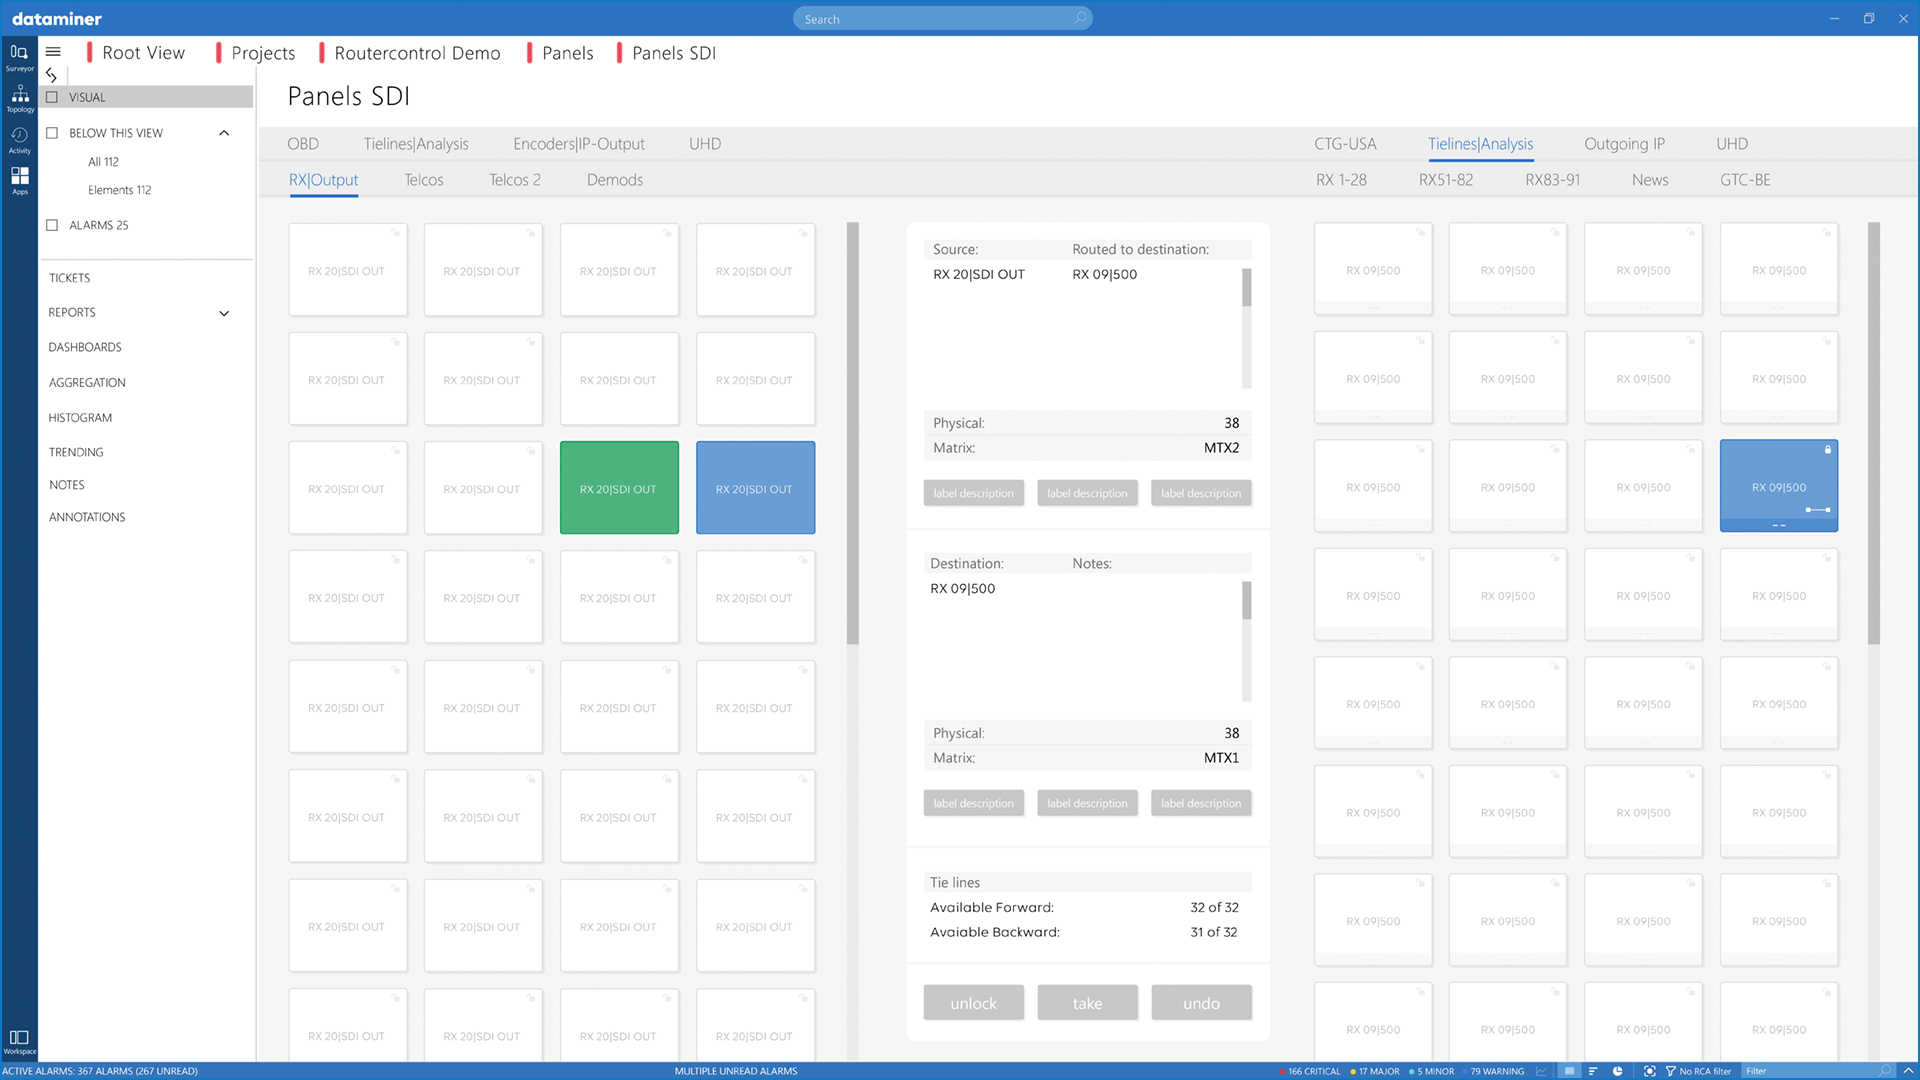
Task: Switch to the Telcos tab
Action: pos(424,180)
